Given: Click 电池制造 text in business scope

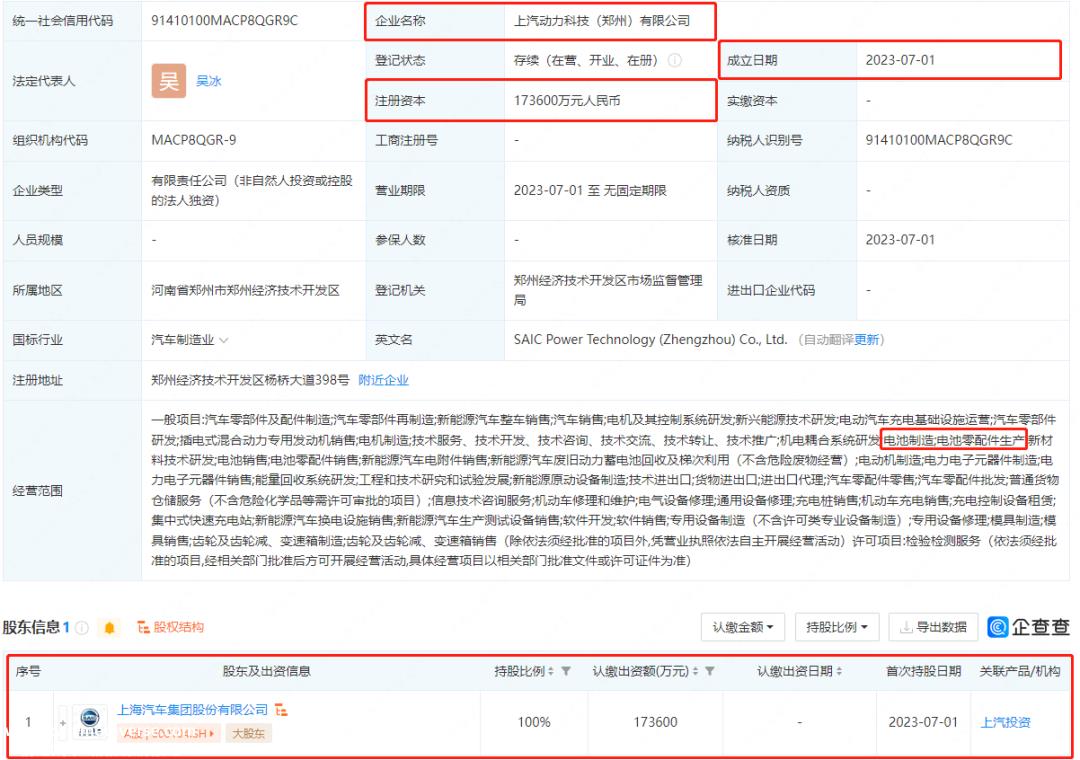Looking at the screenshot, I should pyautogui.click(x=908, y=440).
